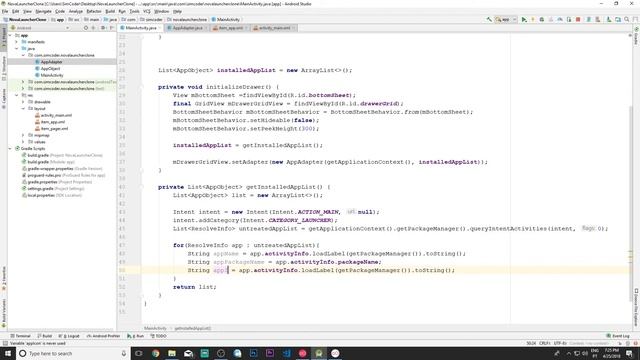
Task: Select MainActivity class in project tree
Action: pyautogui.click(x=52, y=75)
